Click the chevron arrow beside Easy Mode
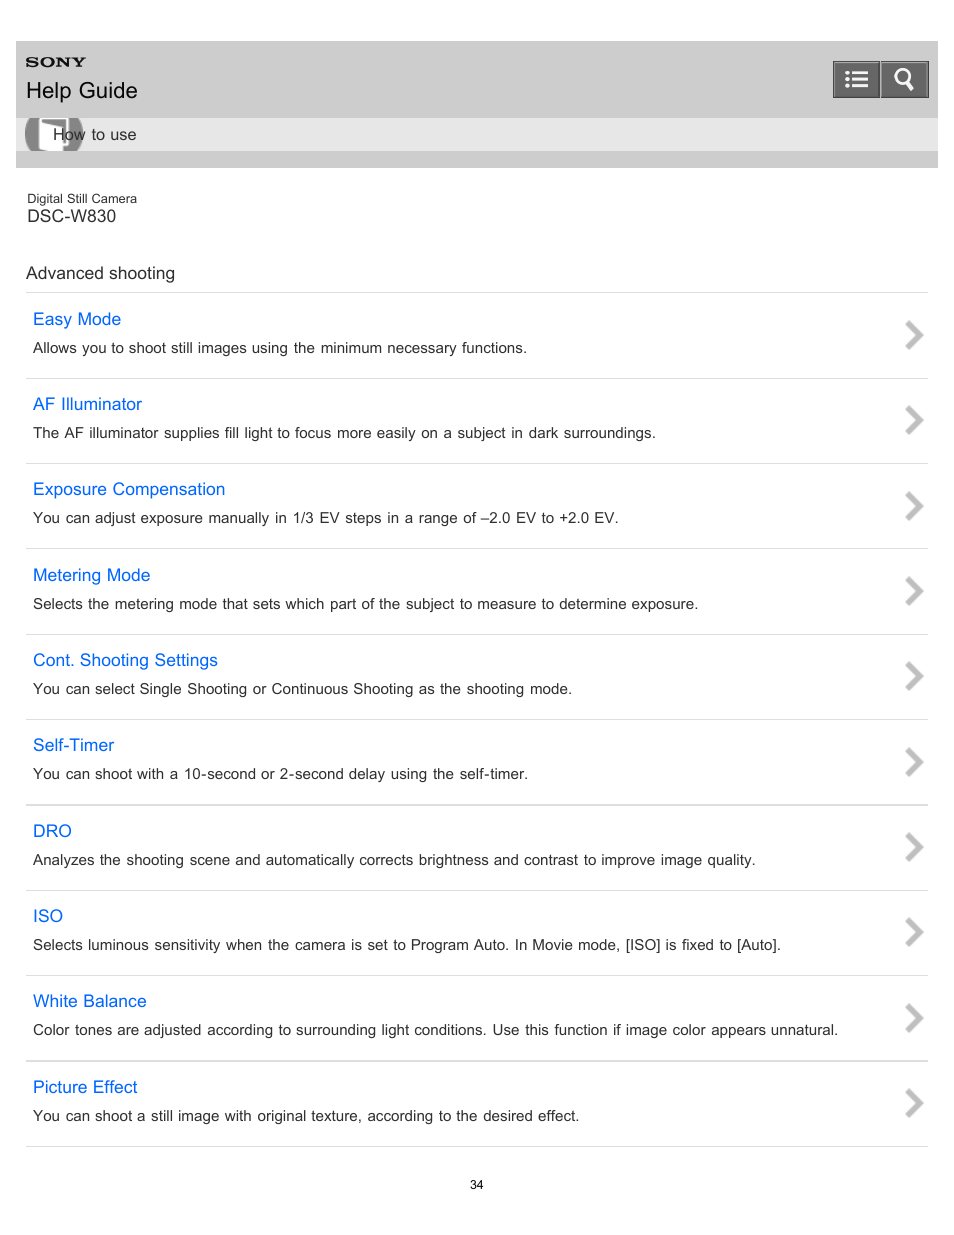The height and width of the screenshot is (1235, 954). [913, 335]
